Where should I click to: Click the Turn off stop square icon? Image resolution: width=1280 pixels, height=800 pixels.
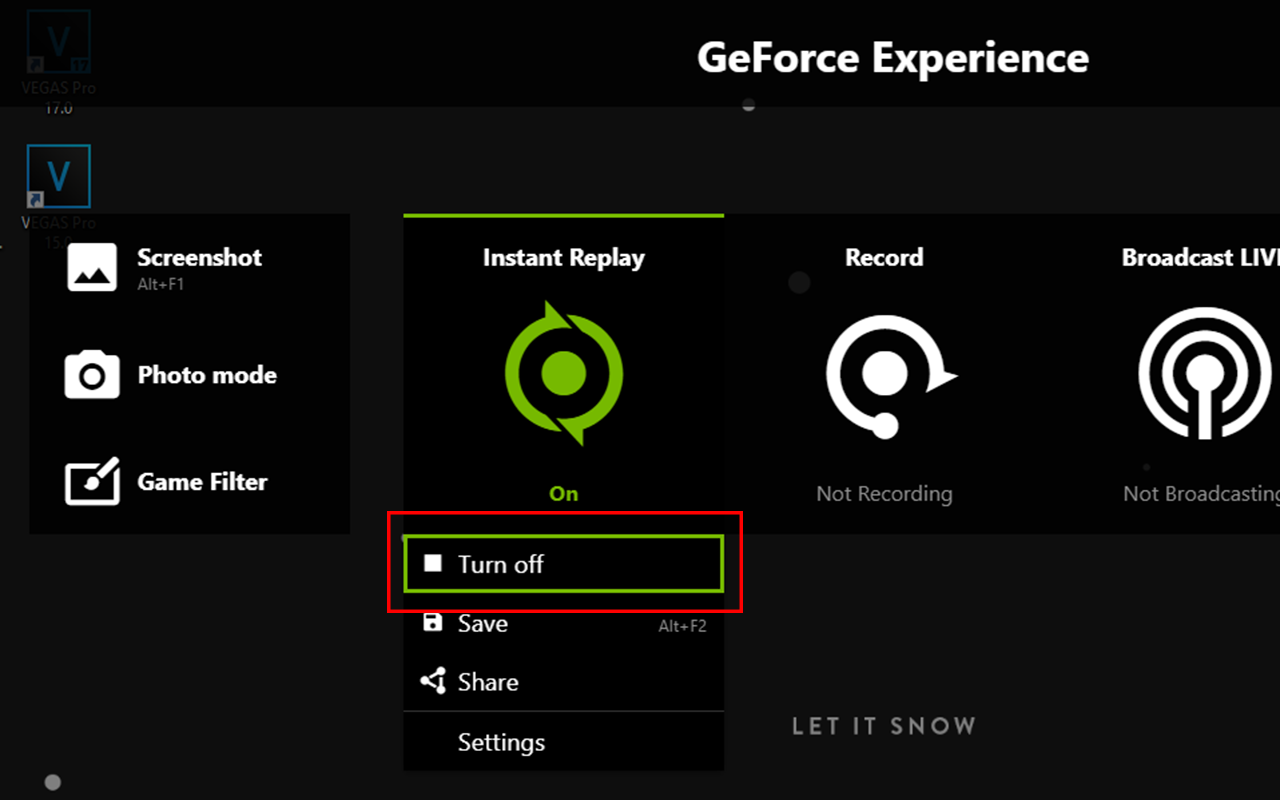click(433, 564)
